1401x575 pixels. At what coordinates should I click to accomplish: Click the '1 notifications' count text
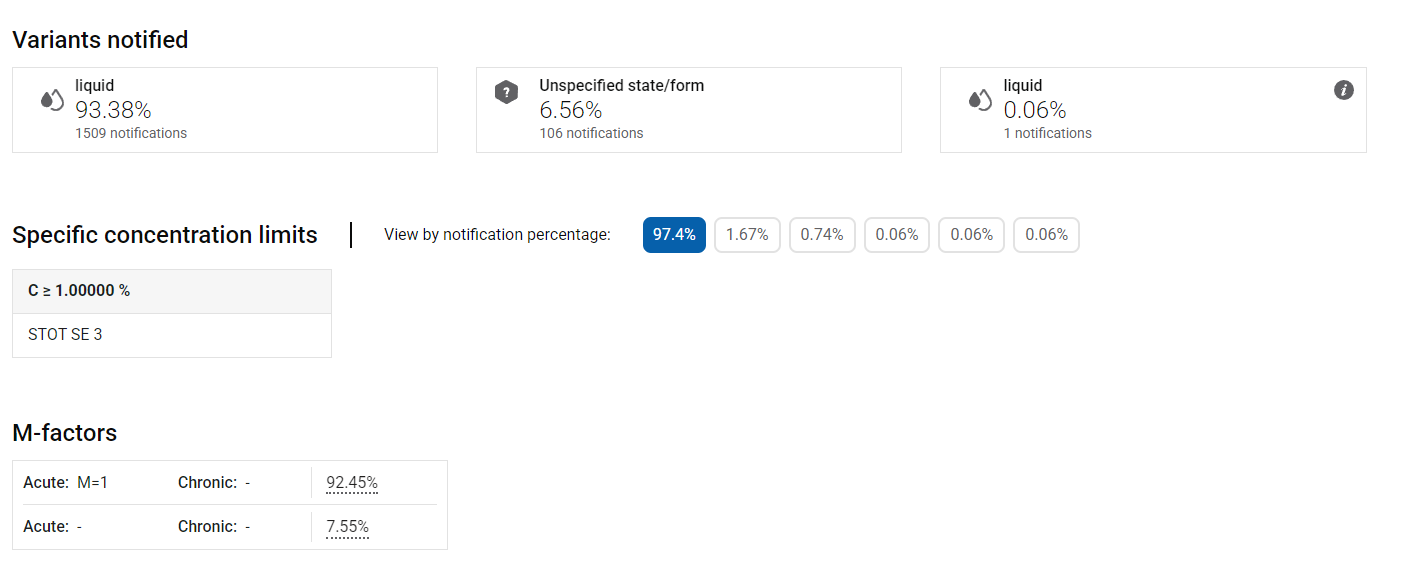pos(1047,133)
